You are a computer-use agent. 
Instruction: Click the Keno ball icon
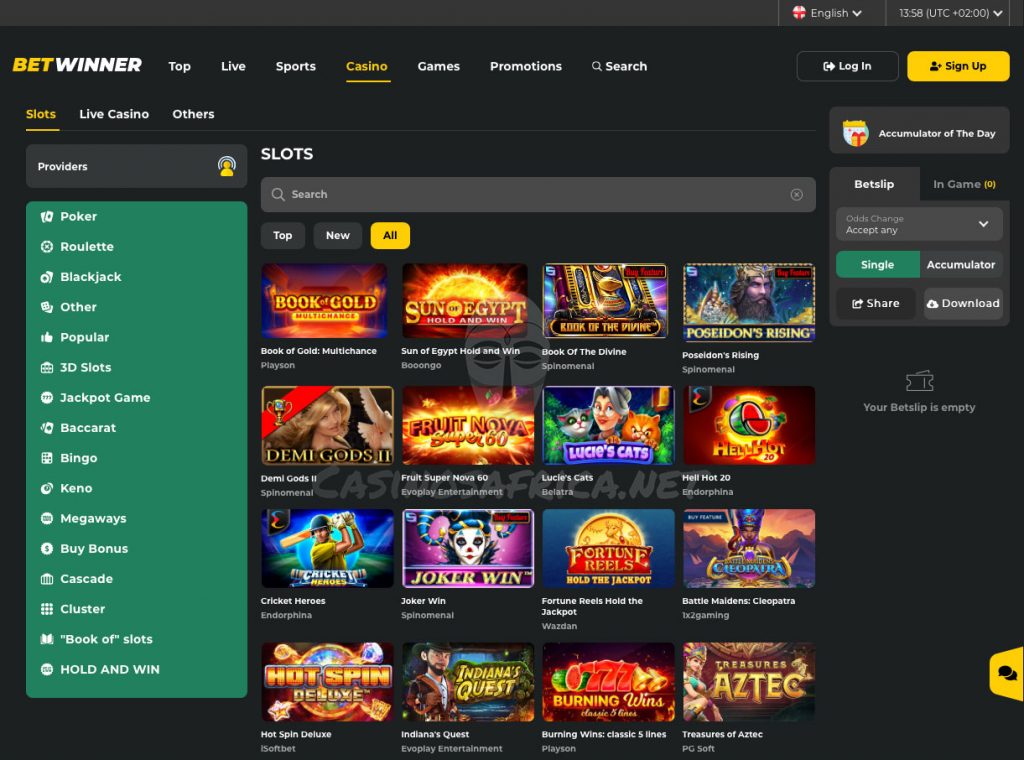[x=46, y=488]
